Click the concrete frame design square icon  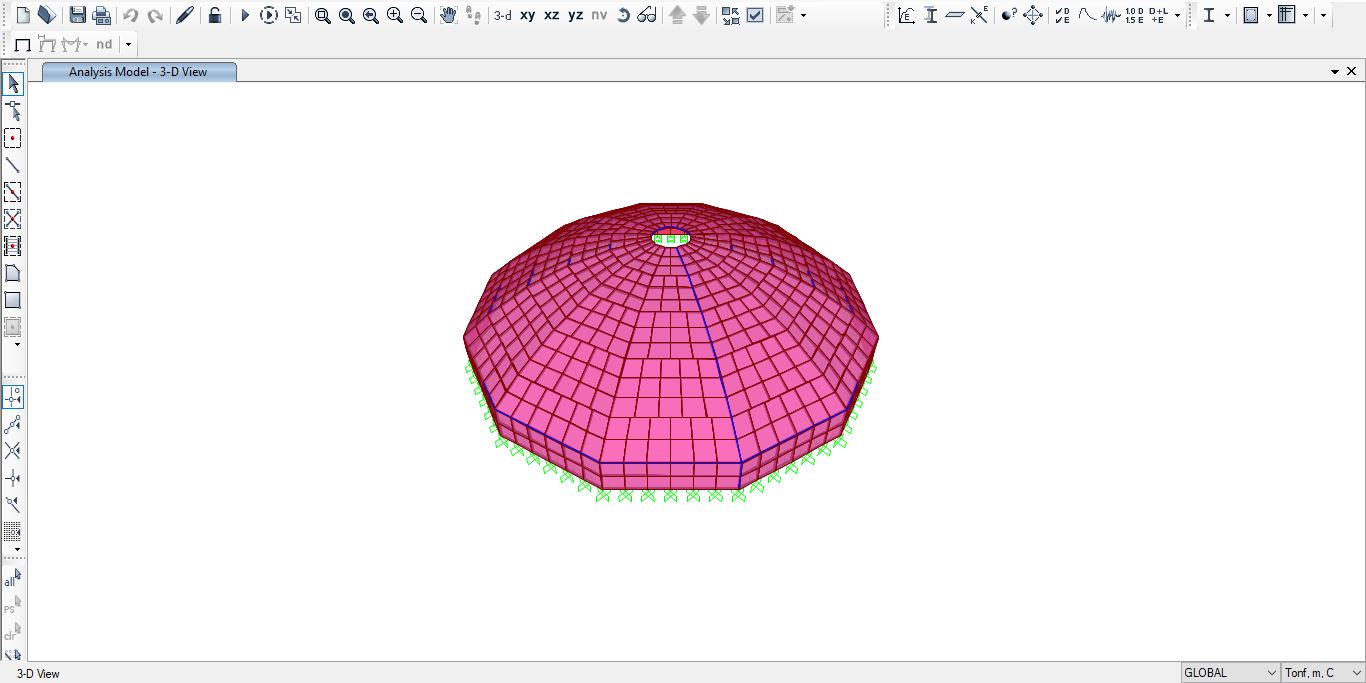point(1251,15)
